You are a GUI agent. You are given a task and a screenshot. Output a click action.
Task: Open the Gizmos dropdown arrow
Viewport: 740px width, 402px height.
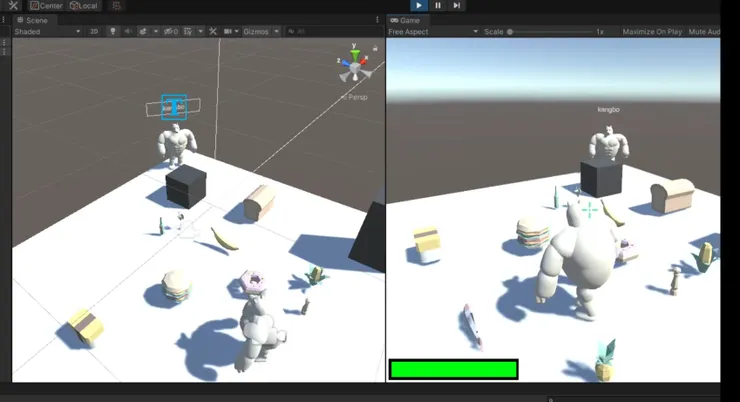pyautogui.click(x=277, y=32)
